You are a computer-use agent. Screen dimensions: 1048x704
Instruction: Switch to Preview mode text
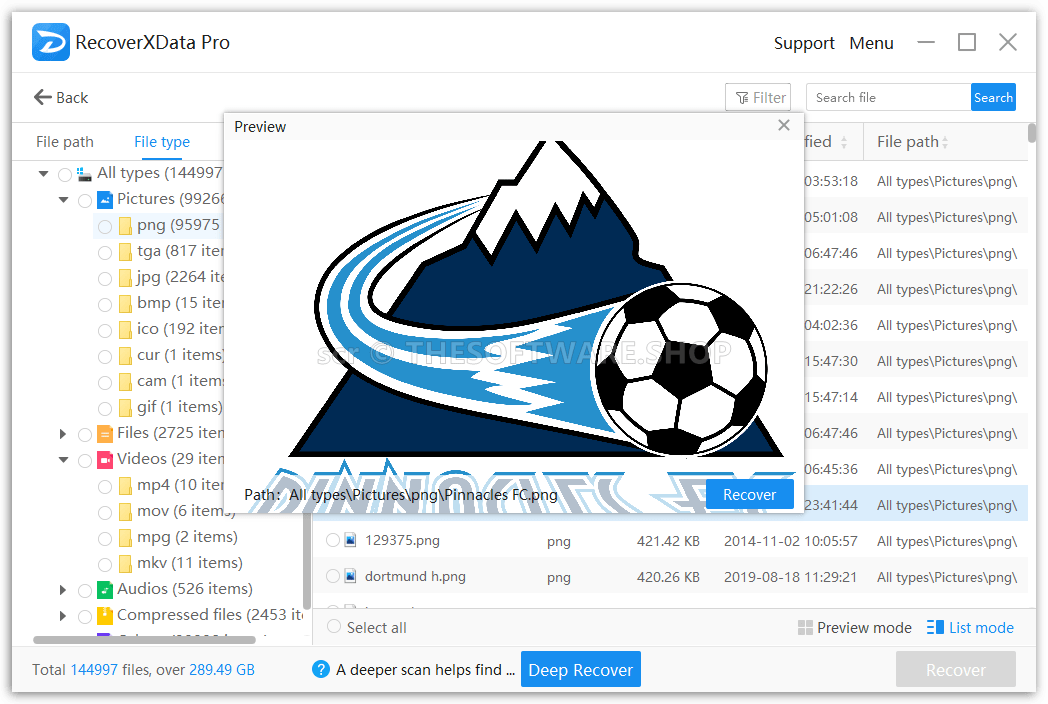point(864,628)
